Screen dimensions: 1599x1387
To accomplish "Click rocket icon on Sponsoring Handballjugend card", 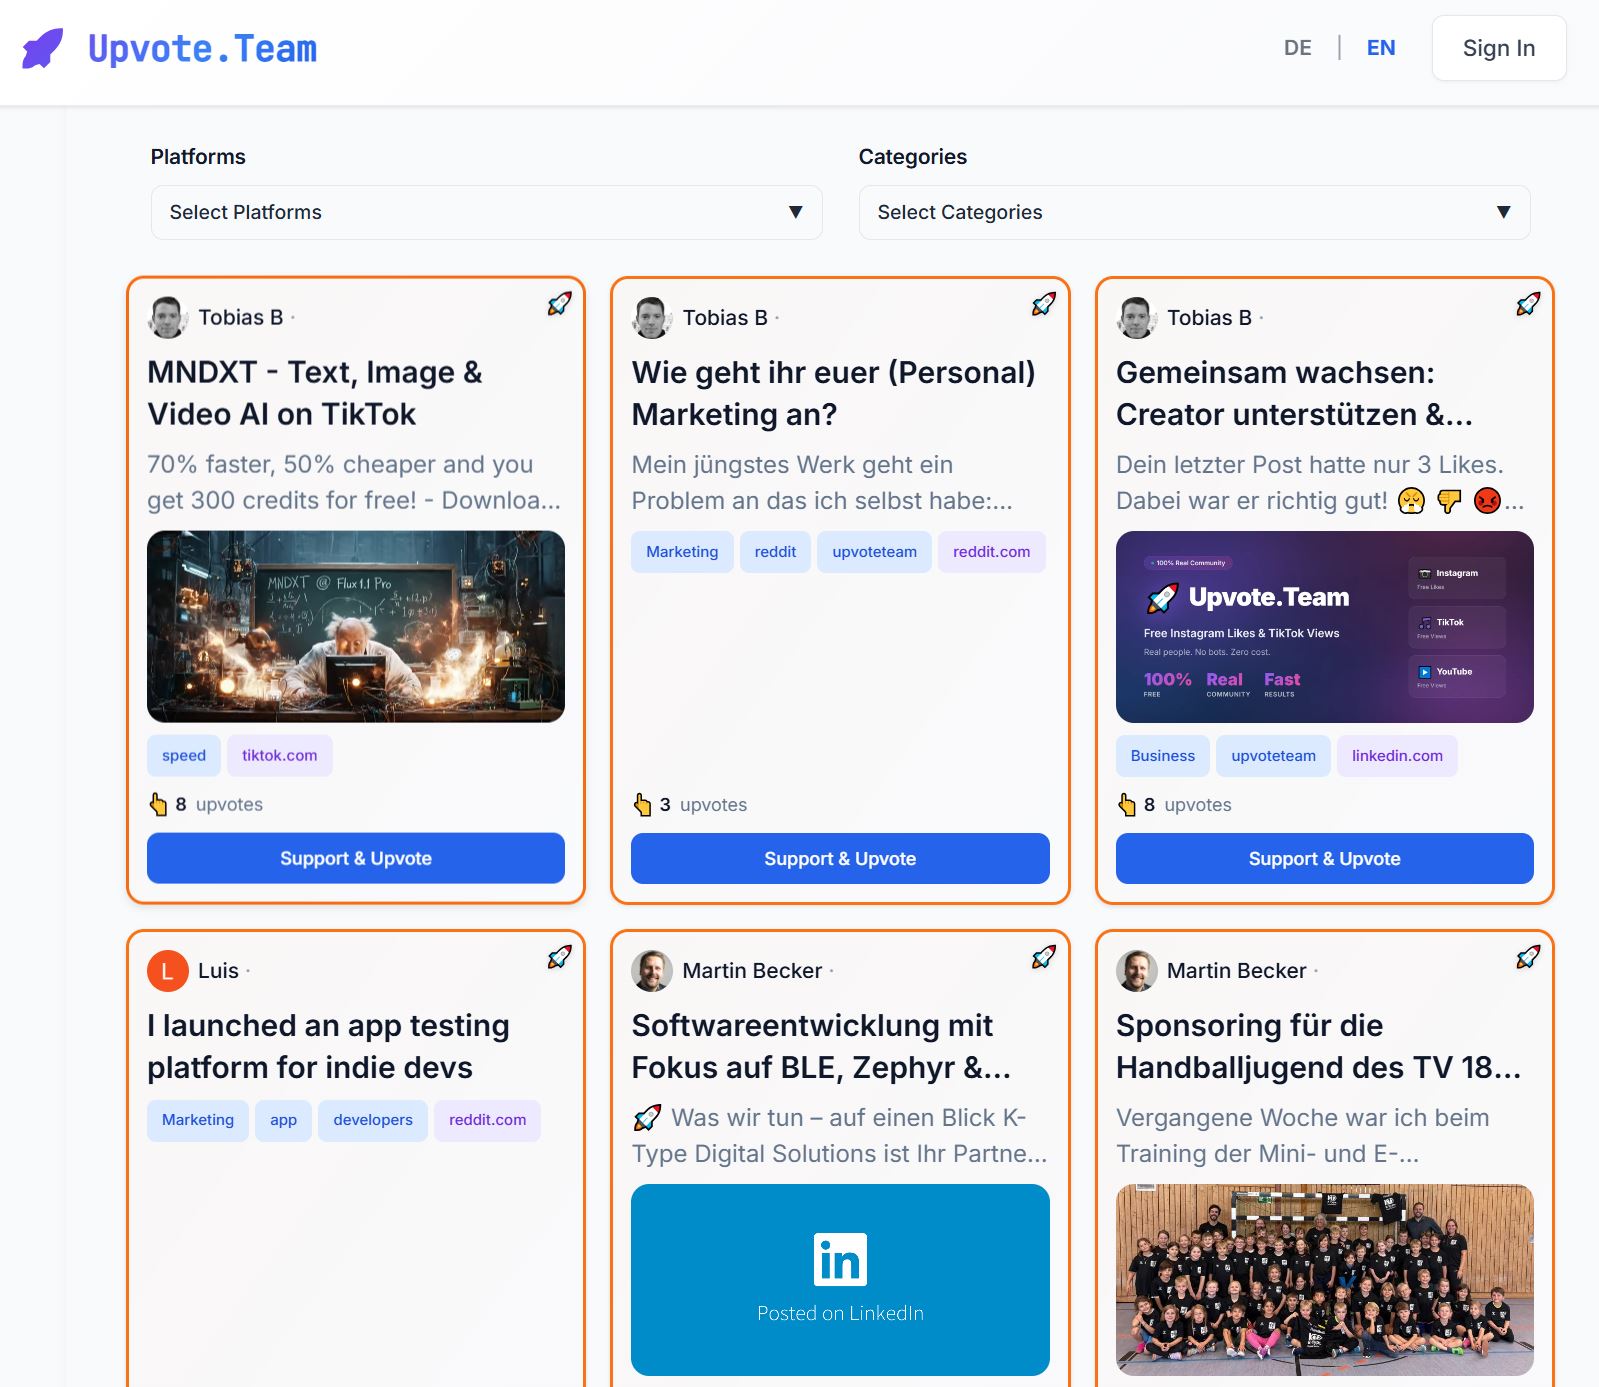I will click(x=1527, y=957).
